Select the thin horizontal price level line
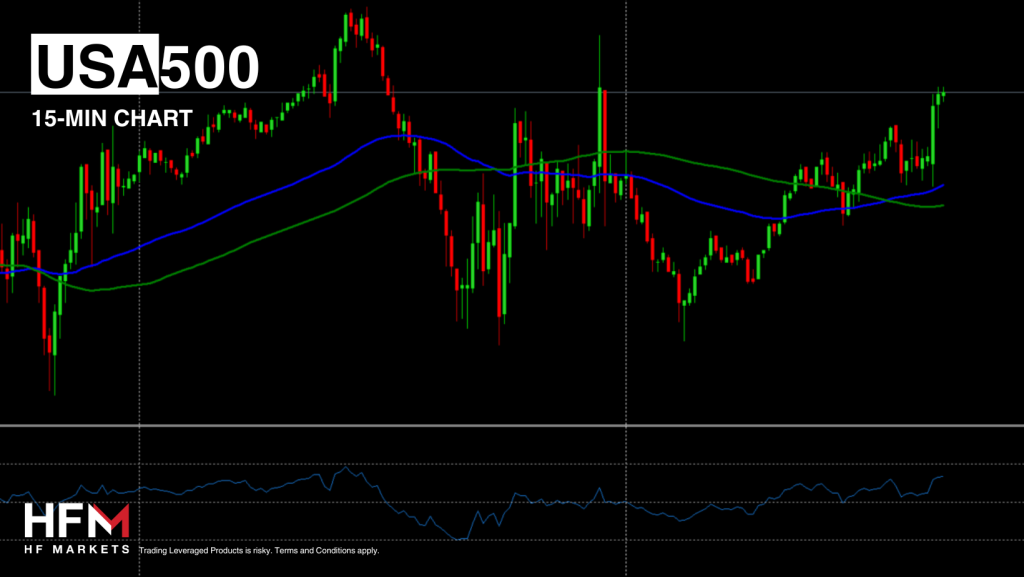 click(700, 93)
